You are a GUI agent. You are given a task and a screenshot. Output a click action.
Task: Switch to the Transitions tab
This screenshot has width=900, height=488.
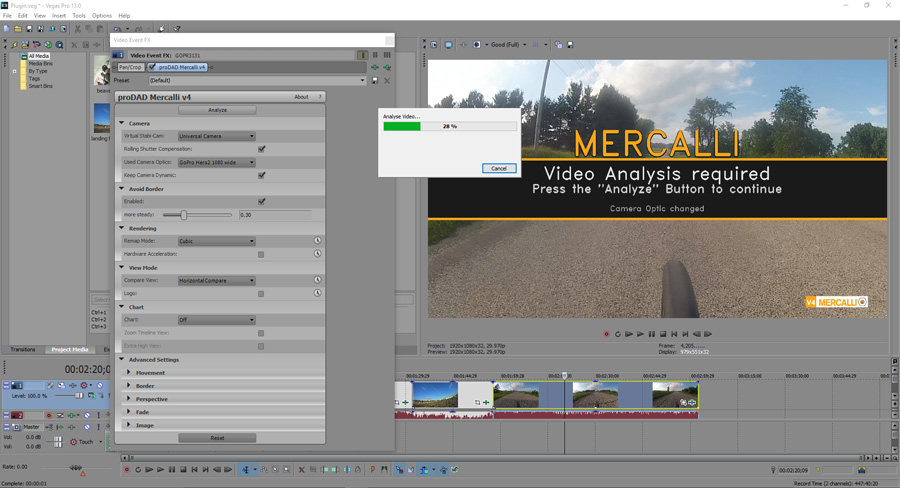click(23, 350)
